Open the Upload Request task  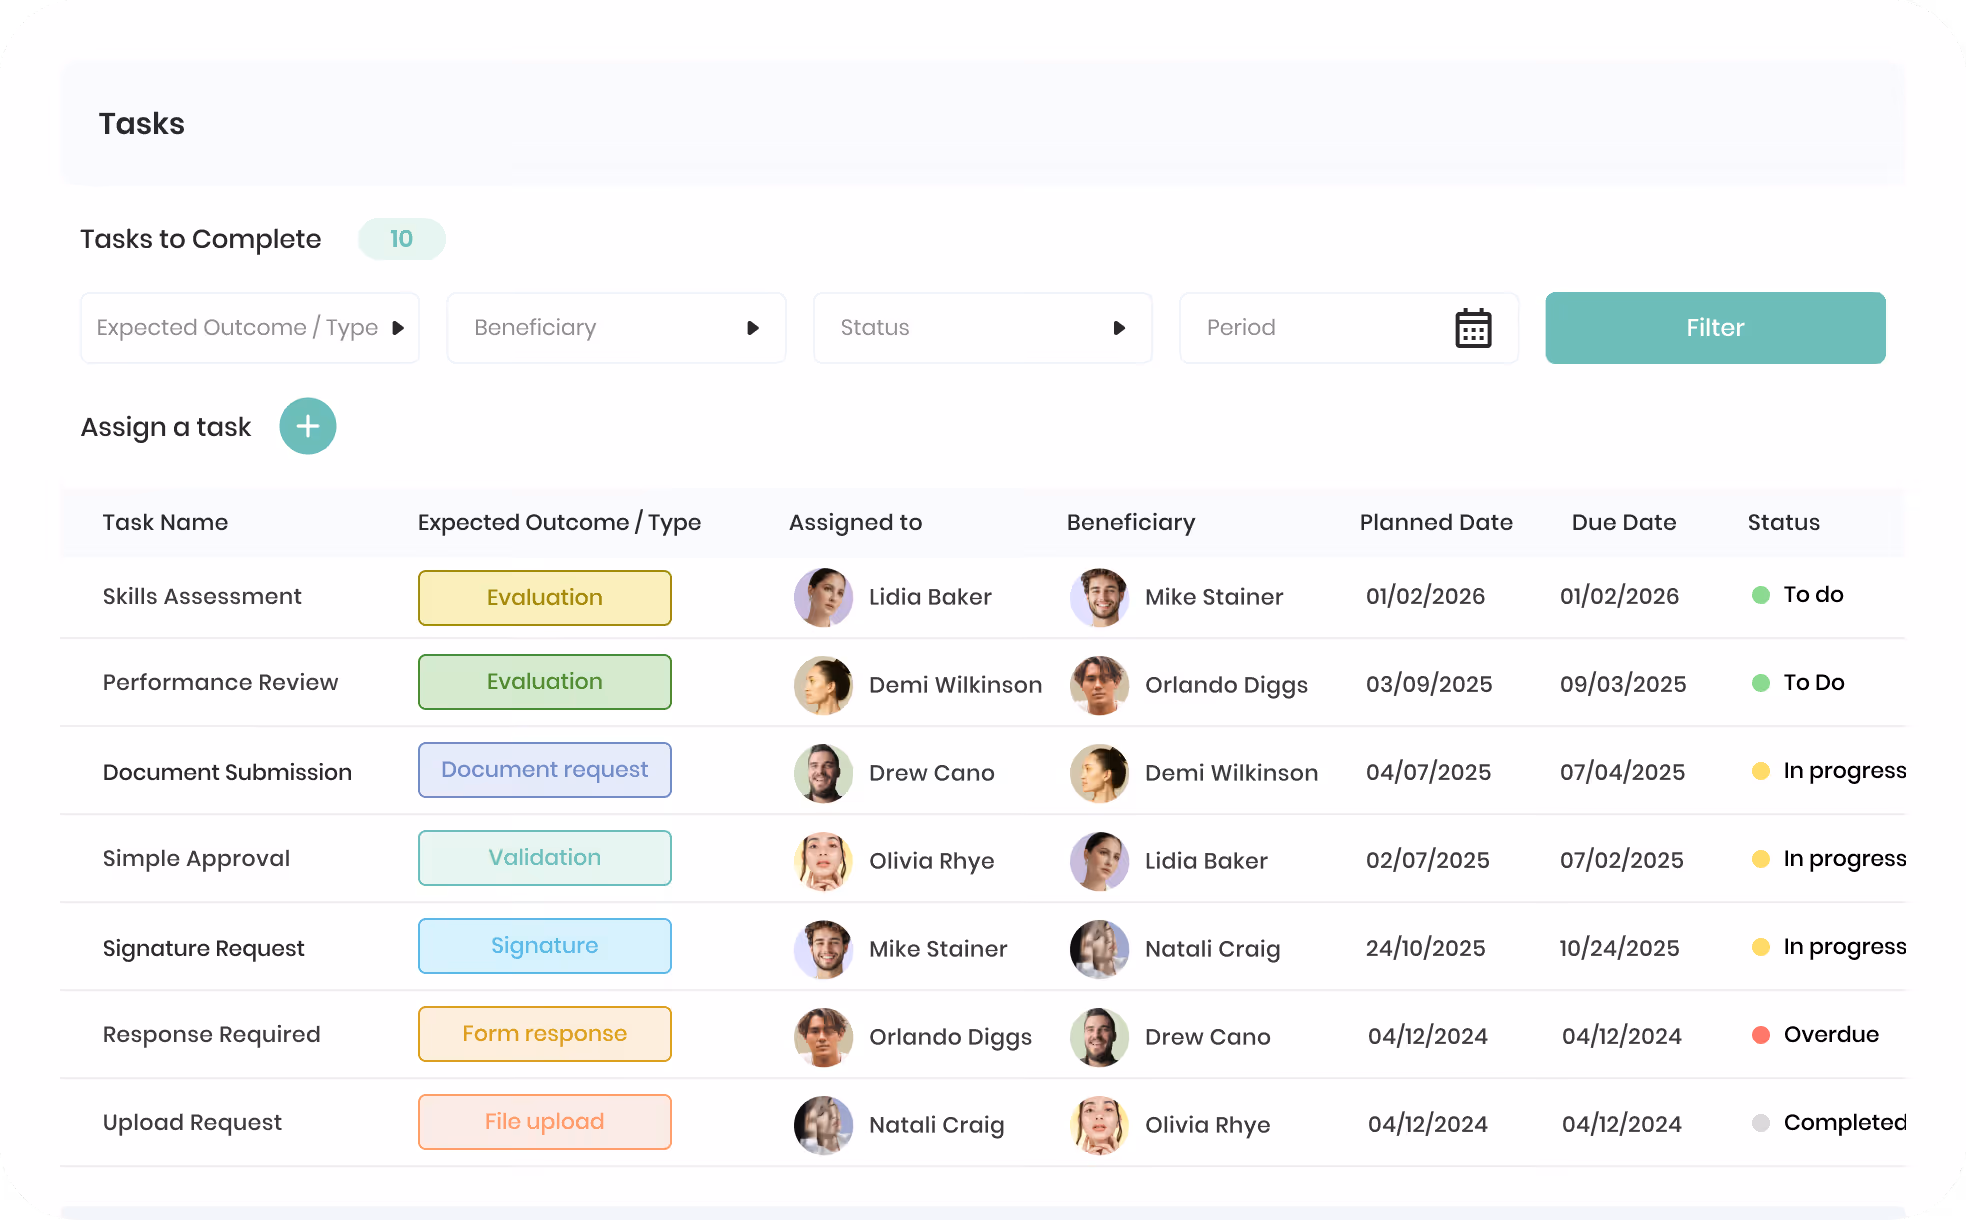(x=192, y=1123)
